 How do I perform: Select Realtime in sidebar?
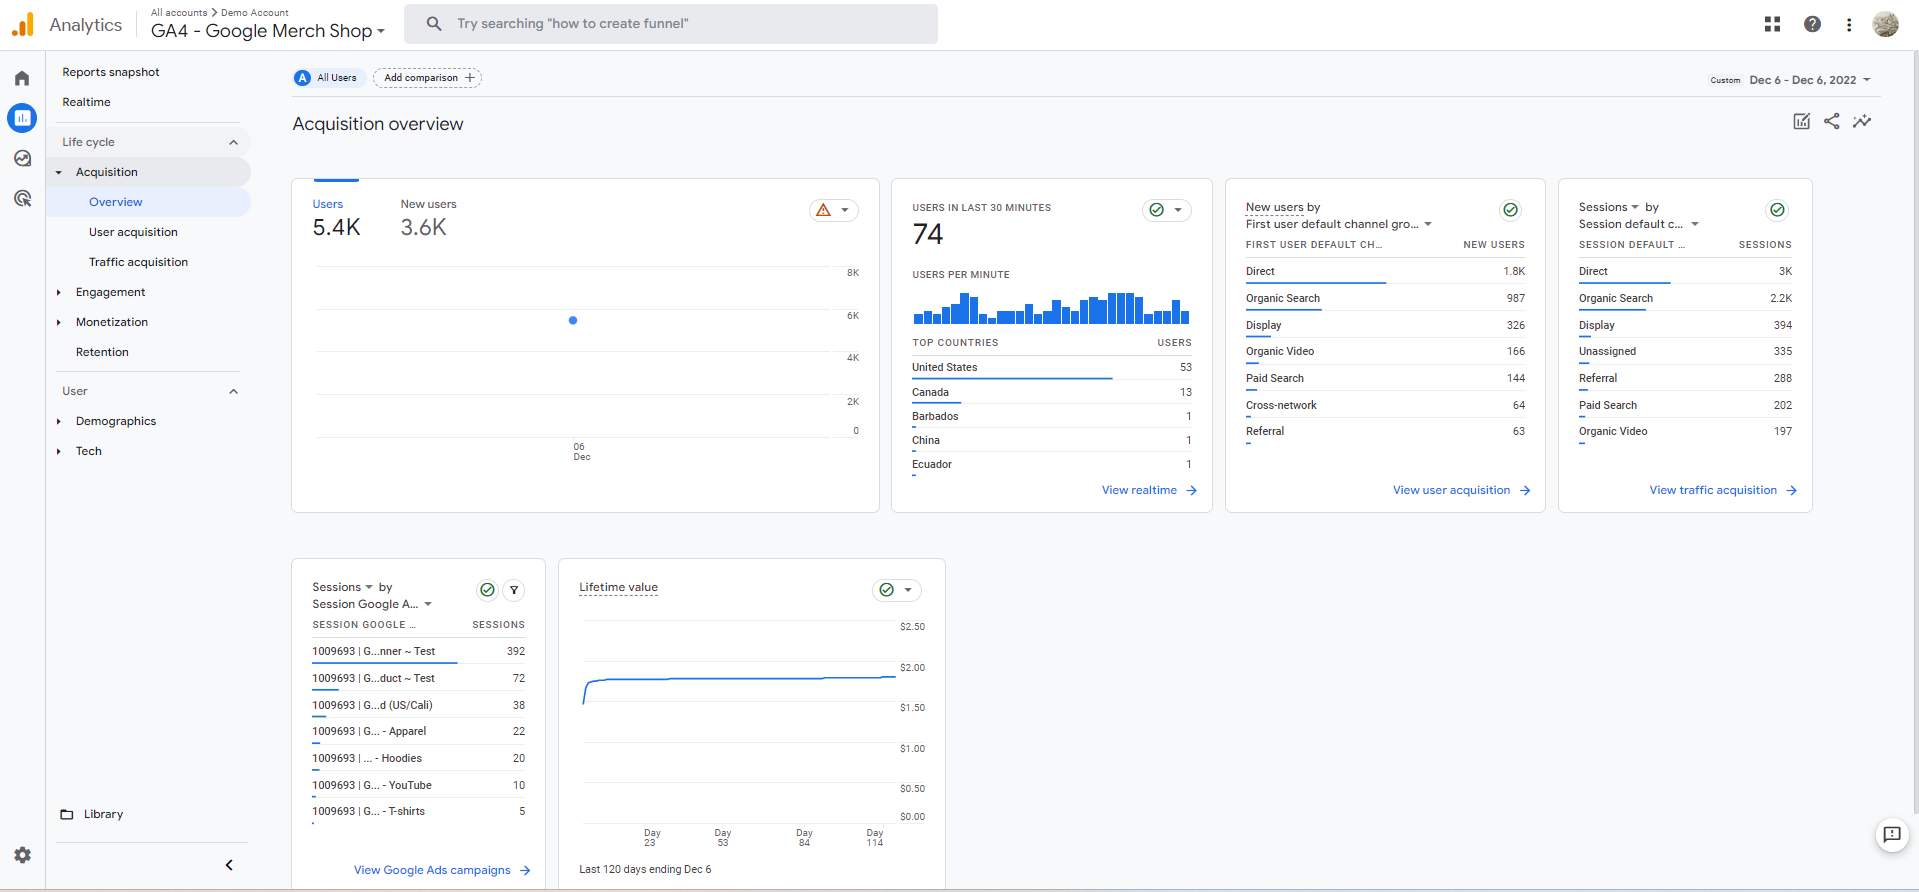(87, 102)
